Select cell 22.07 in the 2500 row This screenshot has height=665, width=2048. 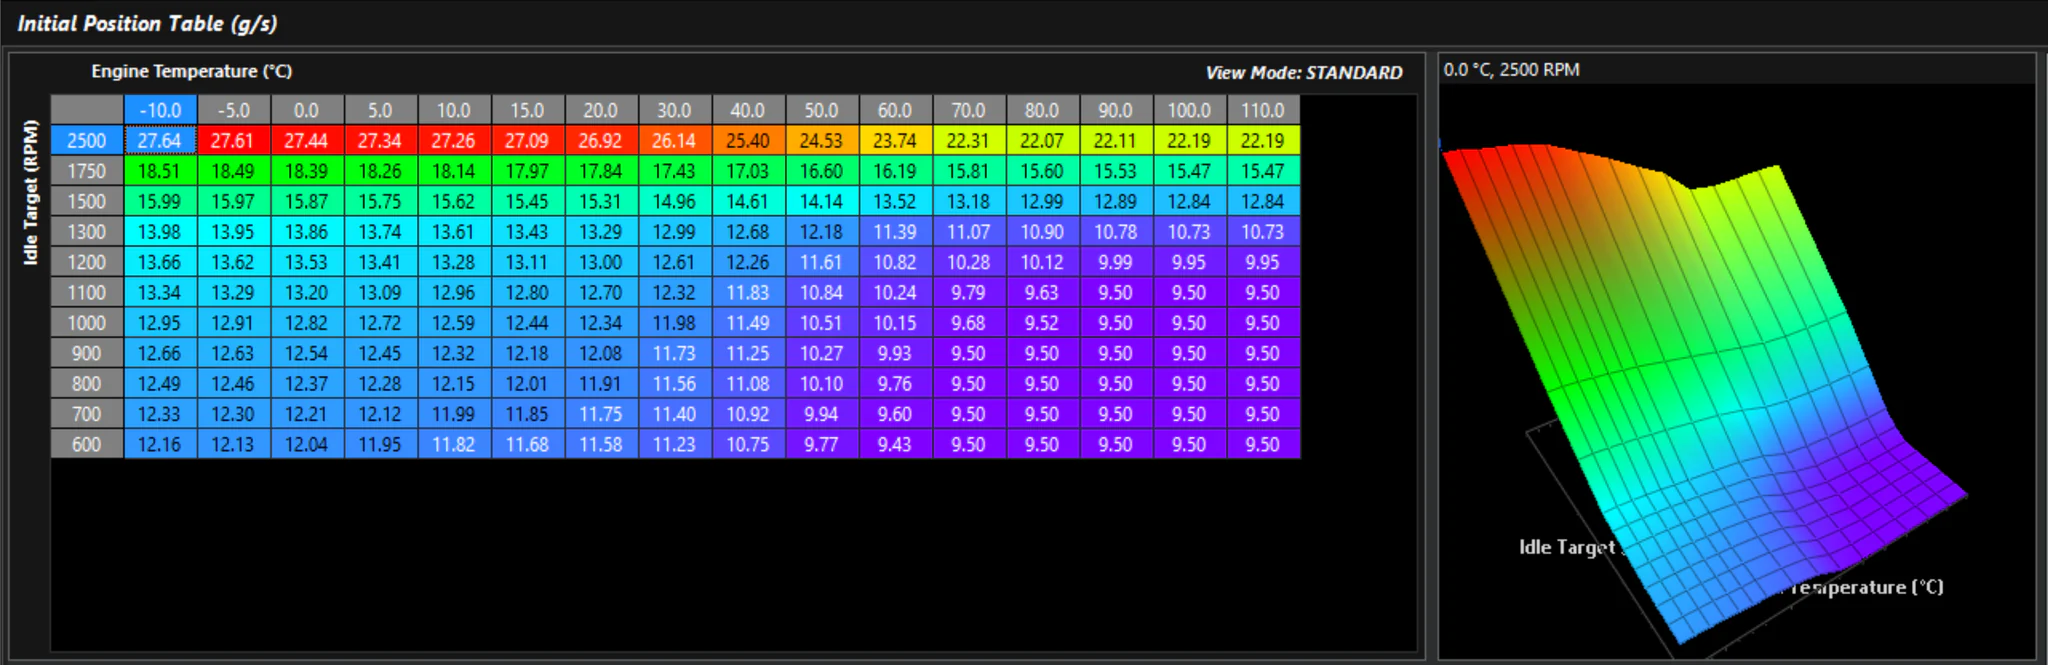[x=1043, y=141]
